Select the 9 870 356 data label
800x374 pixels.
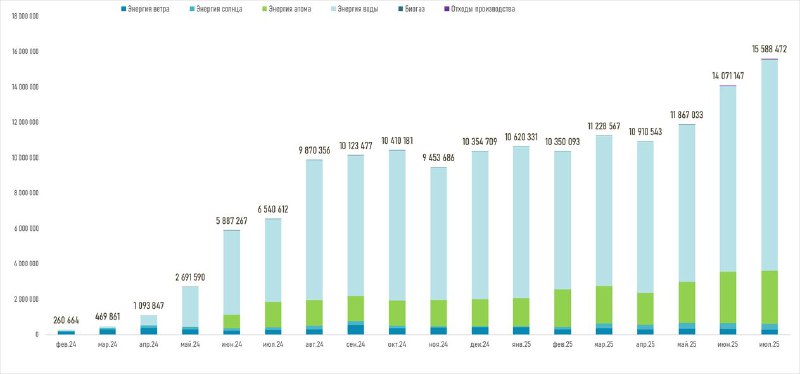(314, 151)
